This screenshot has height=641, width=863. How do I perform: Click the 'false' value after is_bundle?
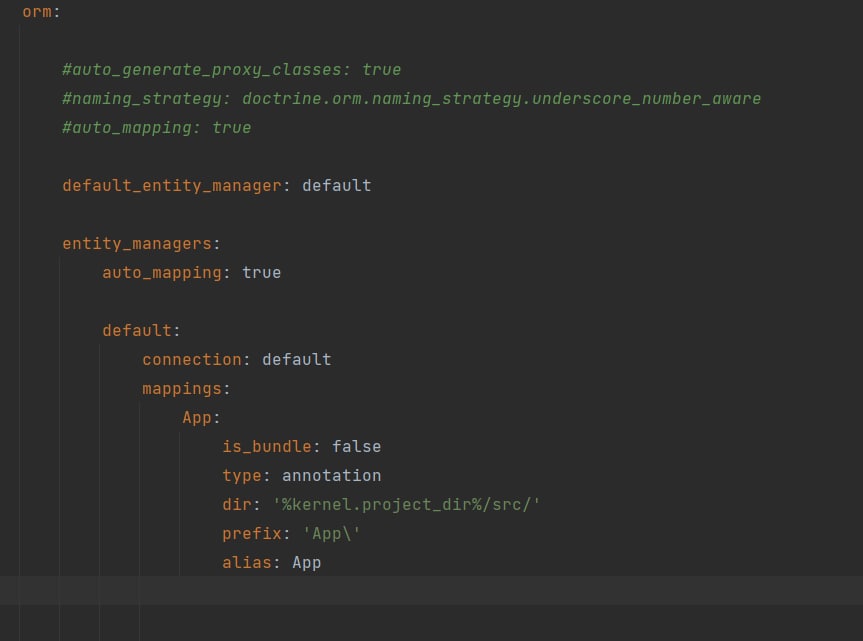[357, 447]
